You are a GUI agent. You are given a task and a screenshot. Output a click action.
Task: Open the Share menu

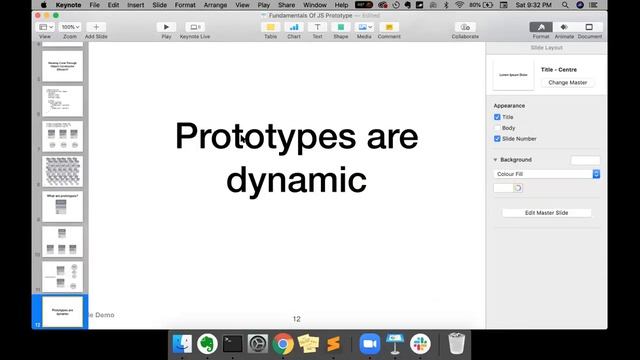[287, 5]
